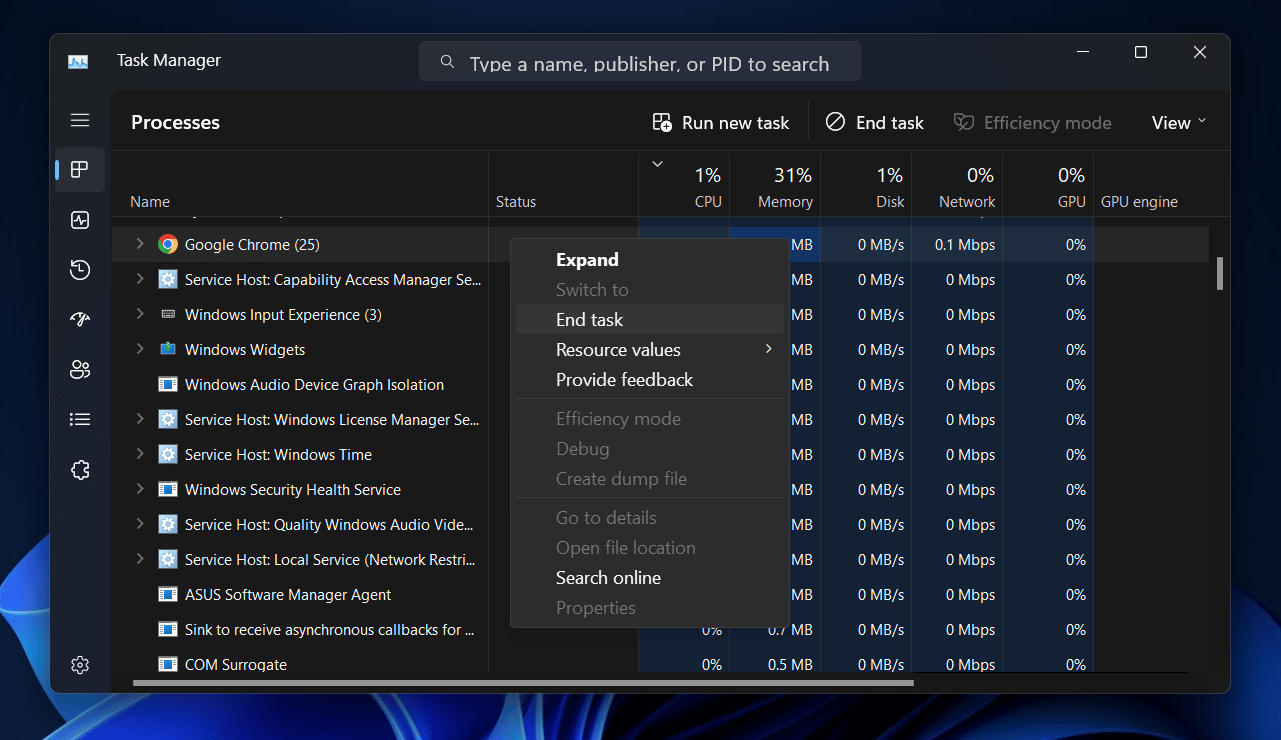The image size is (1281, 740).
Task: Open the hamburger navigation menu
Action: click(x=80, y=121)
